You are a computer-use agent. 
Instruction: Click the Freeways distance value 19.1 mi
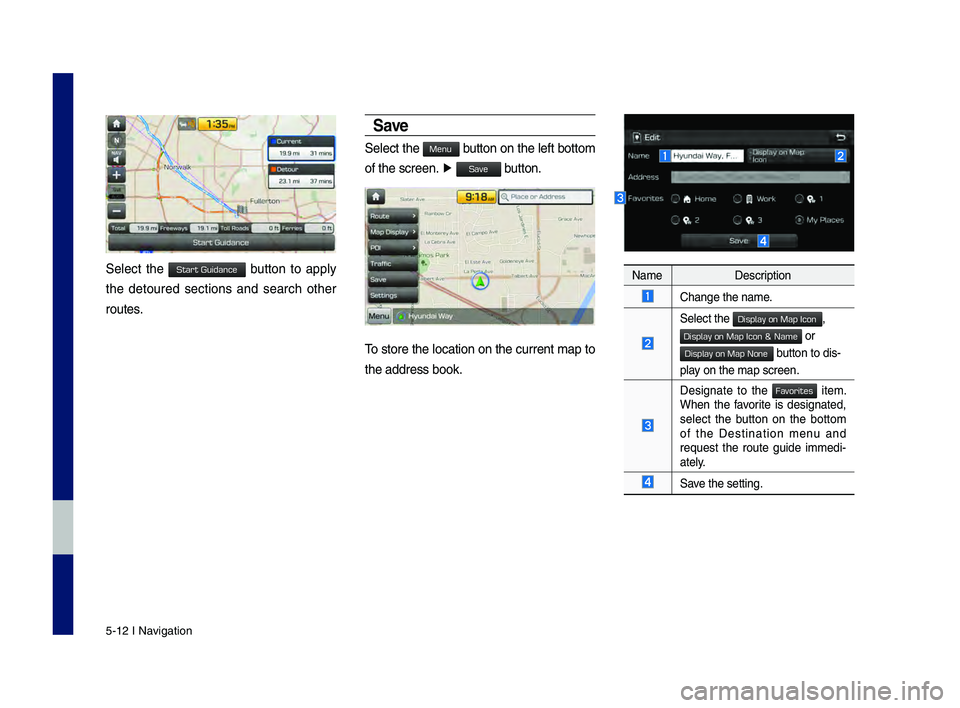click(x=204, y=228)
